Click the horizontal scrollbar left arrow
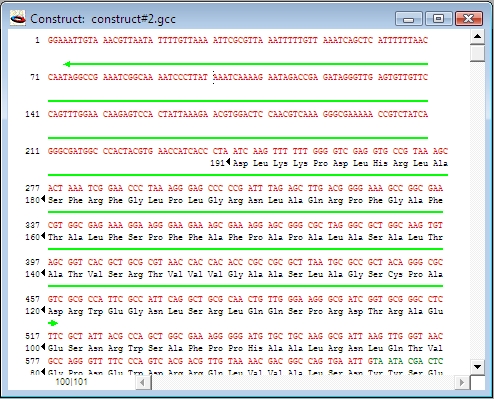 point(143,382)
